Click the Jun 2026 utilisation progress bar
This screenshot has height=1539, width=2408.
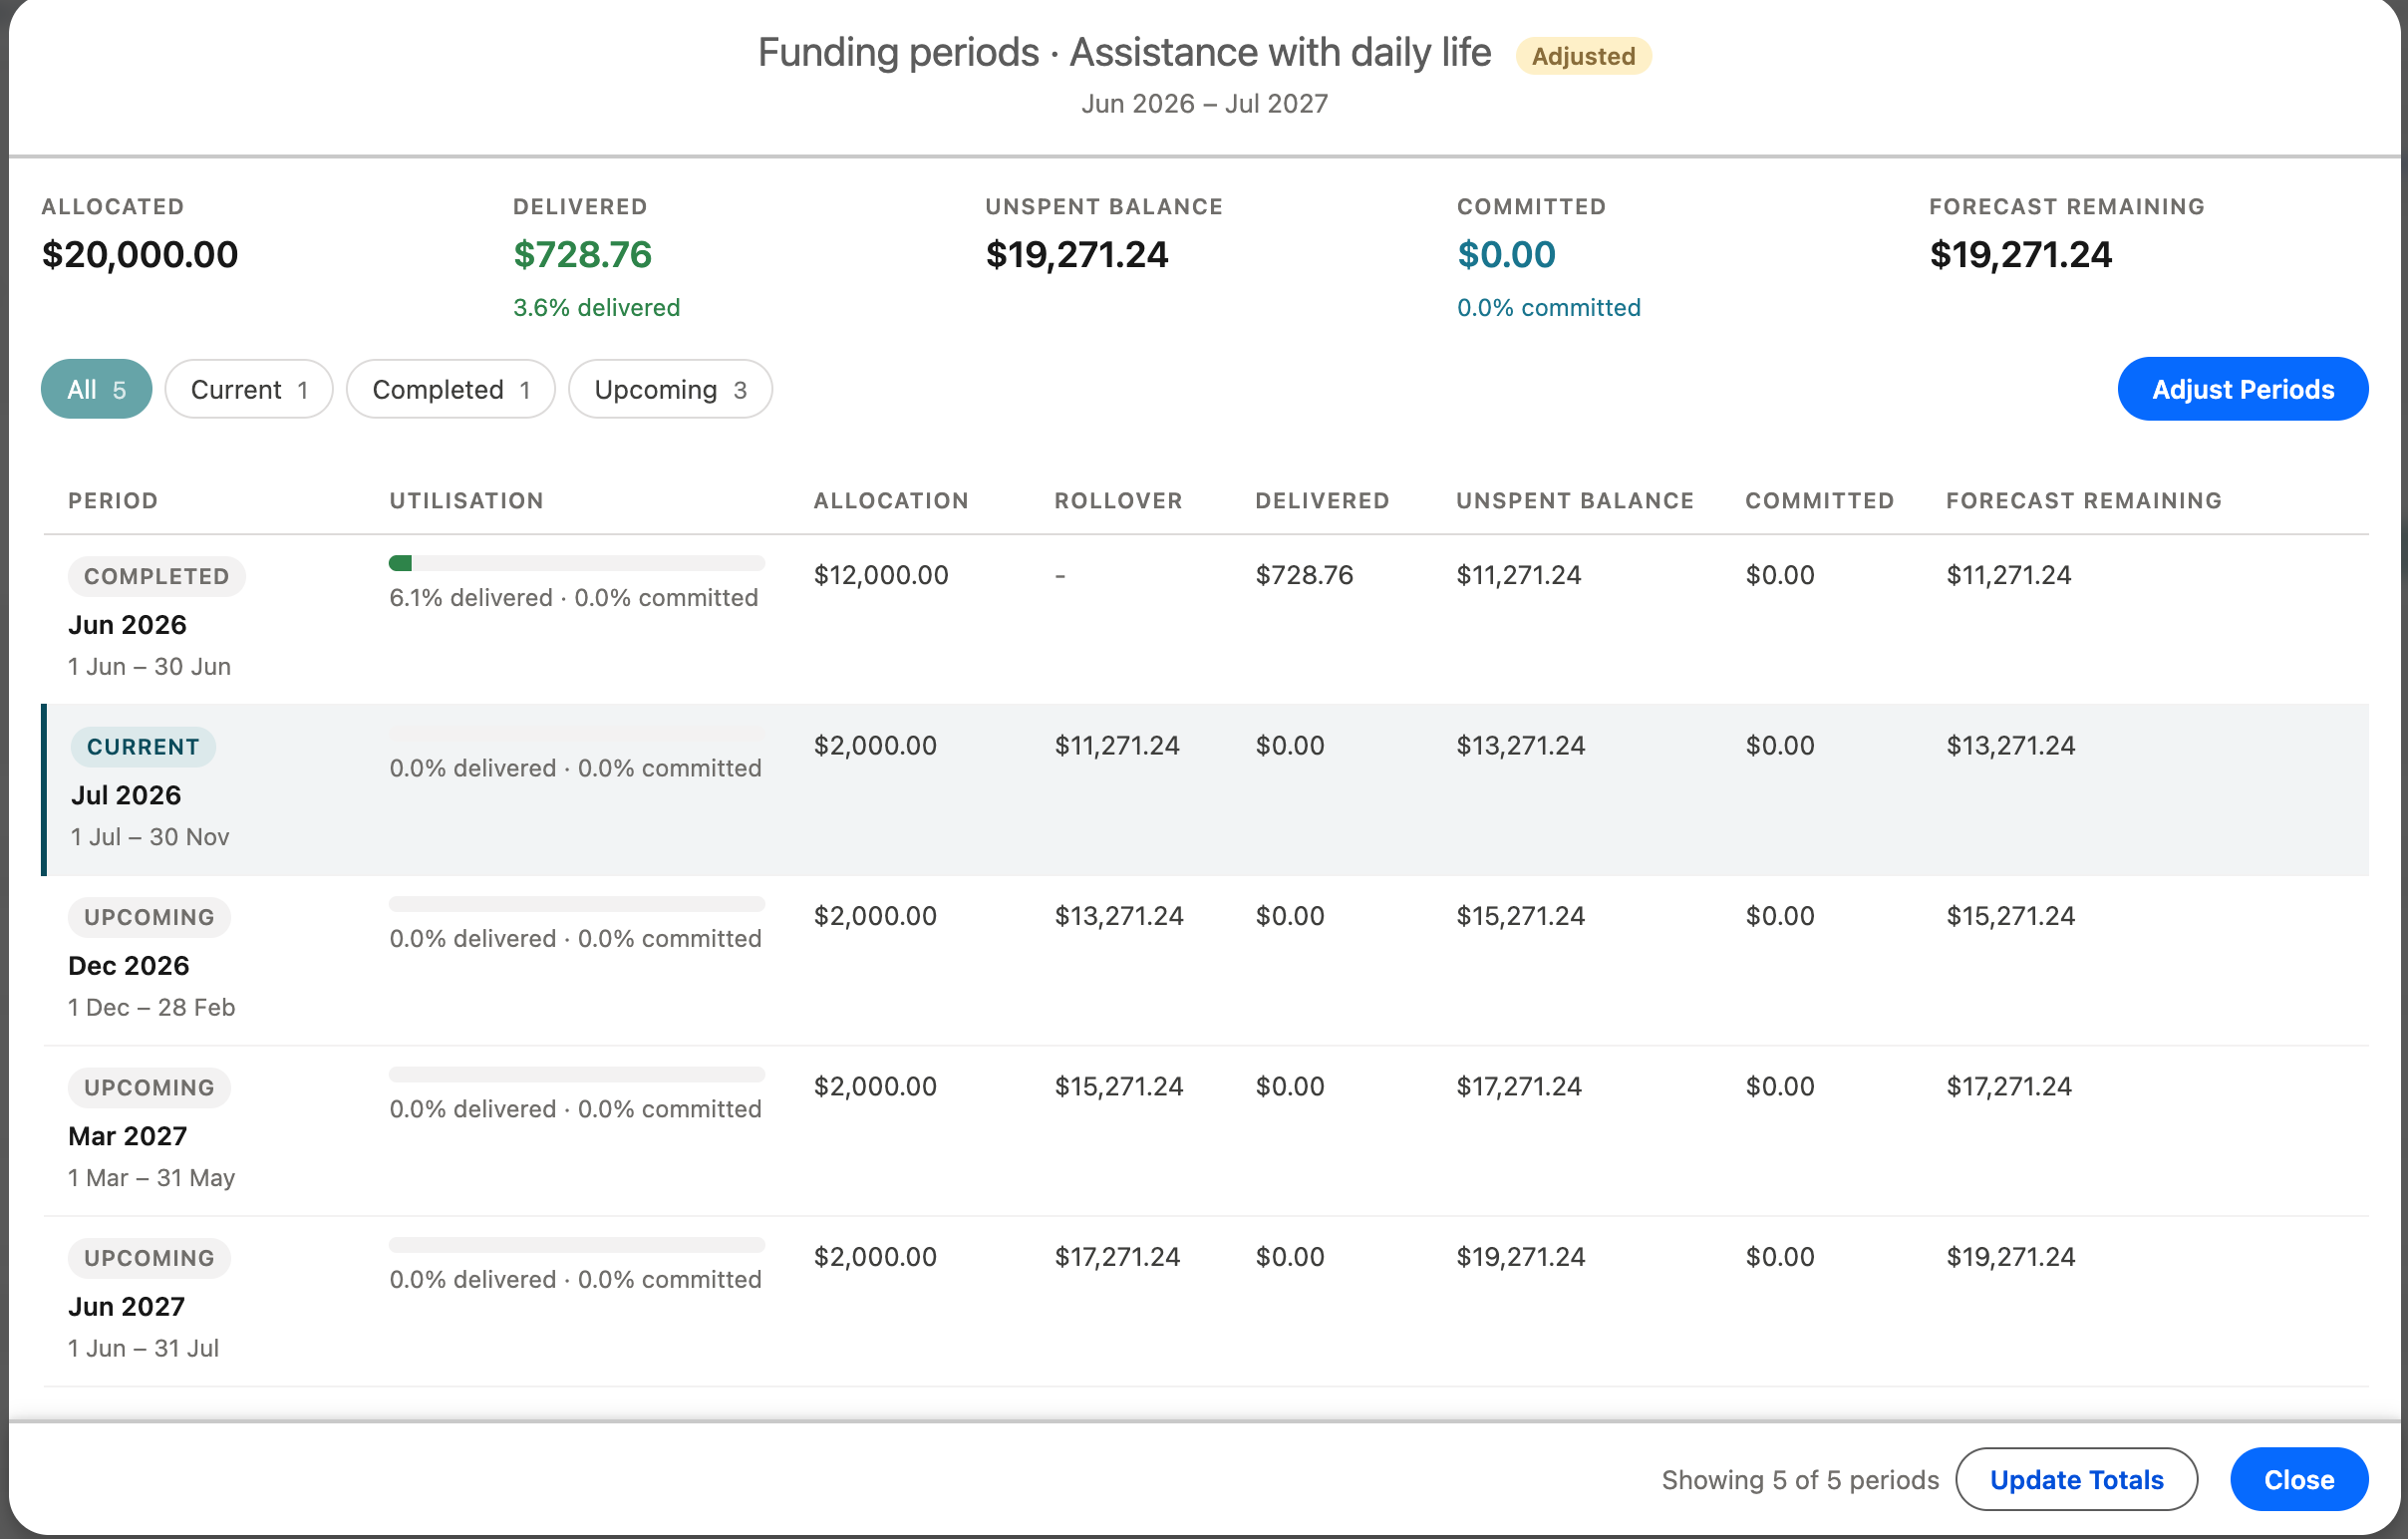coord(577,563)
